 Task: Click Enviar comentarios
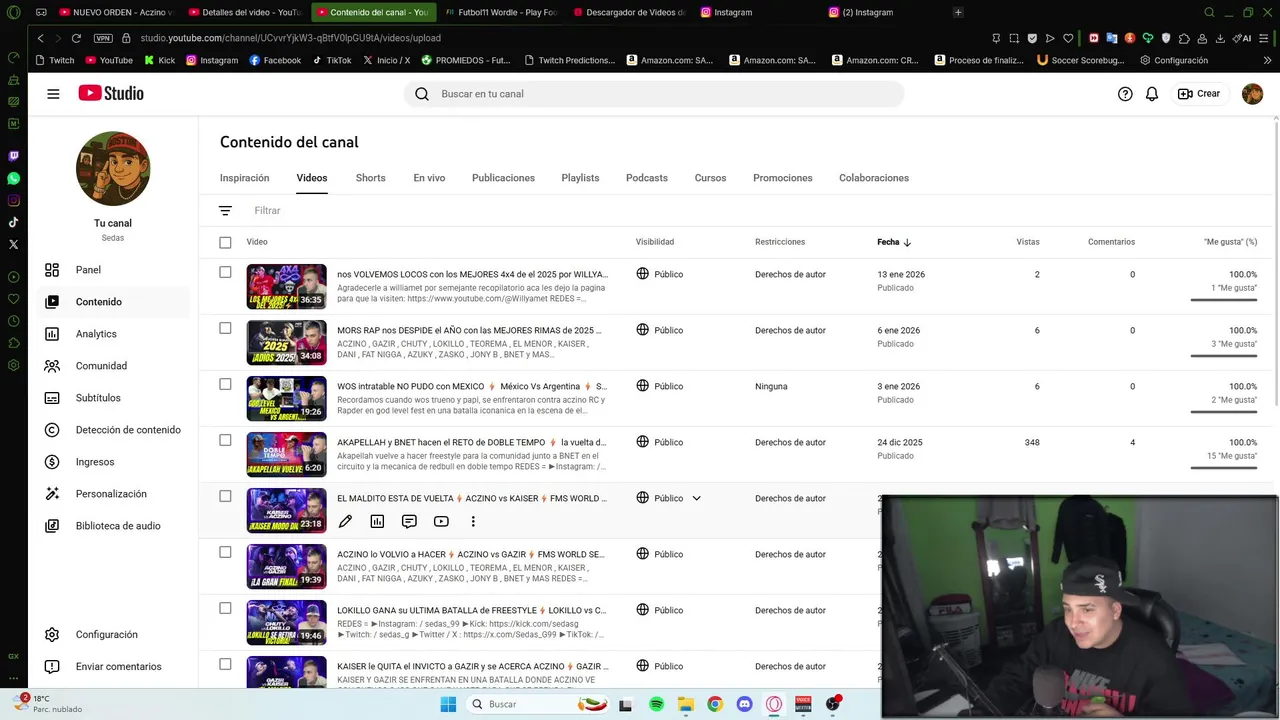[113, 667]
